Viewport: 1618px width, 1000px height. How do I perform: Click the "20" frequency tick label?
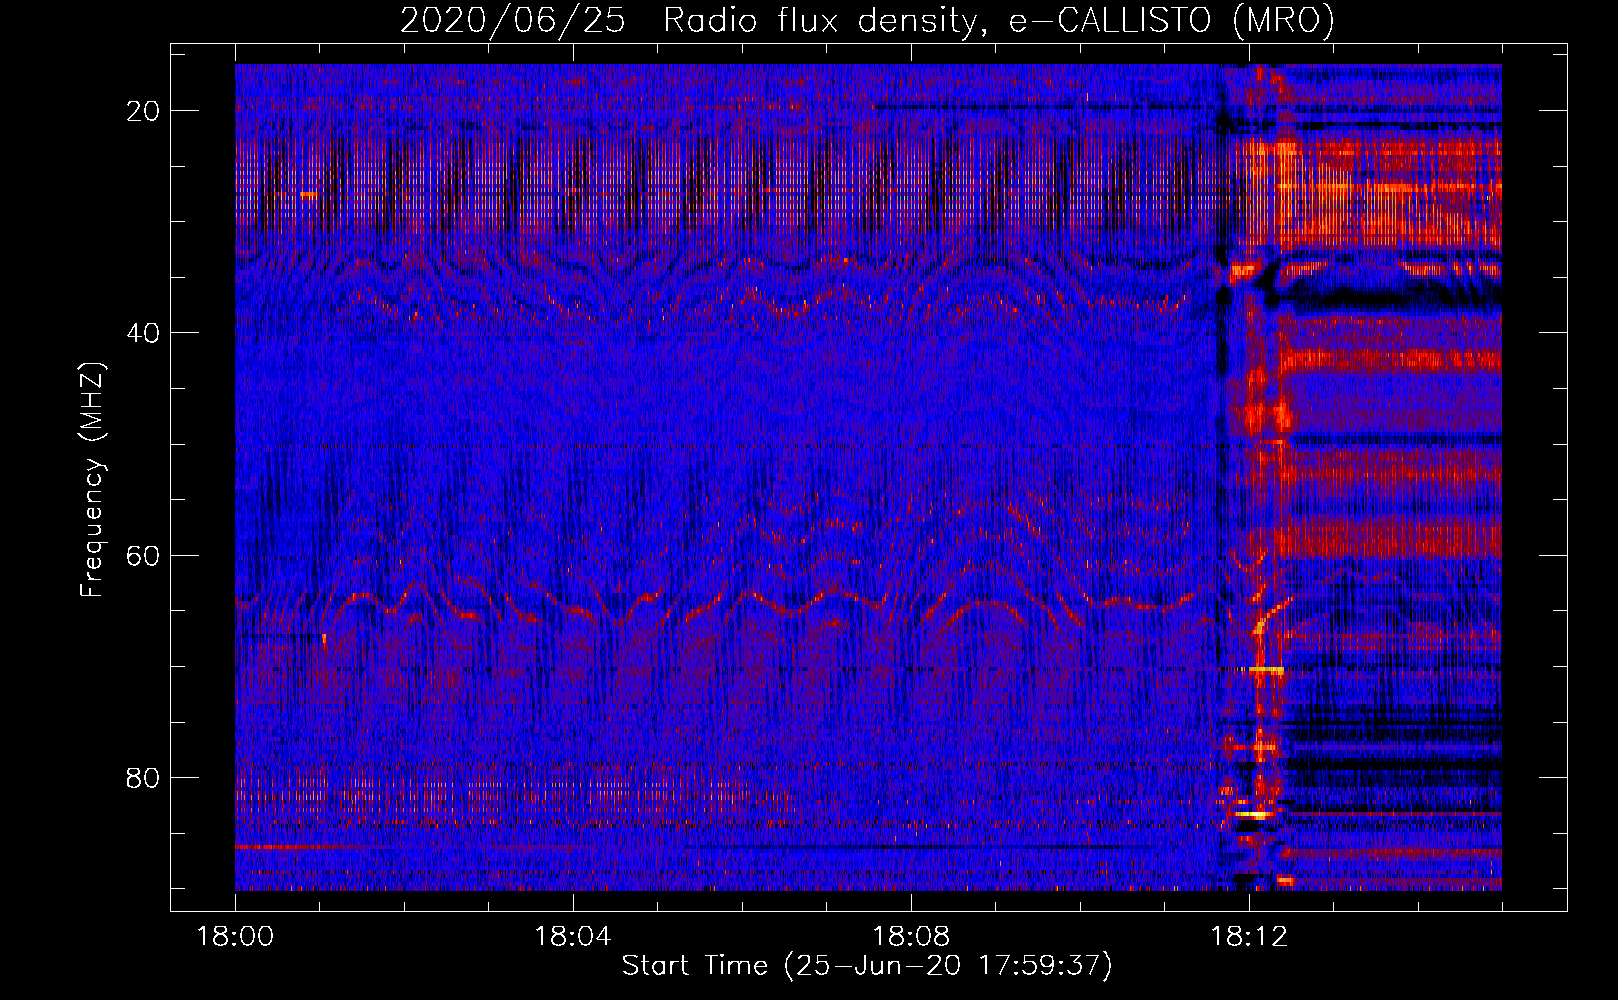(144, 111)
